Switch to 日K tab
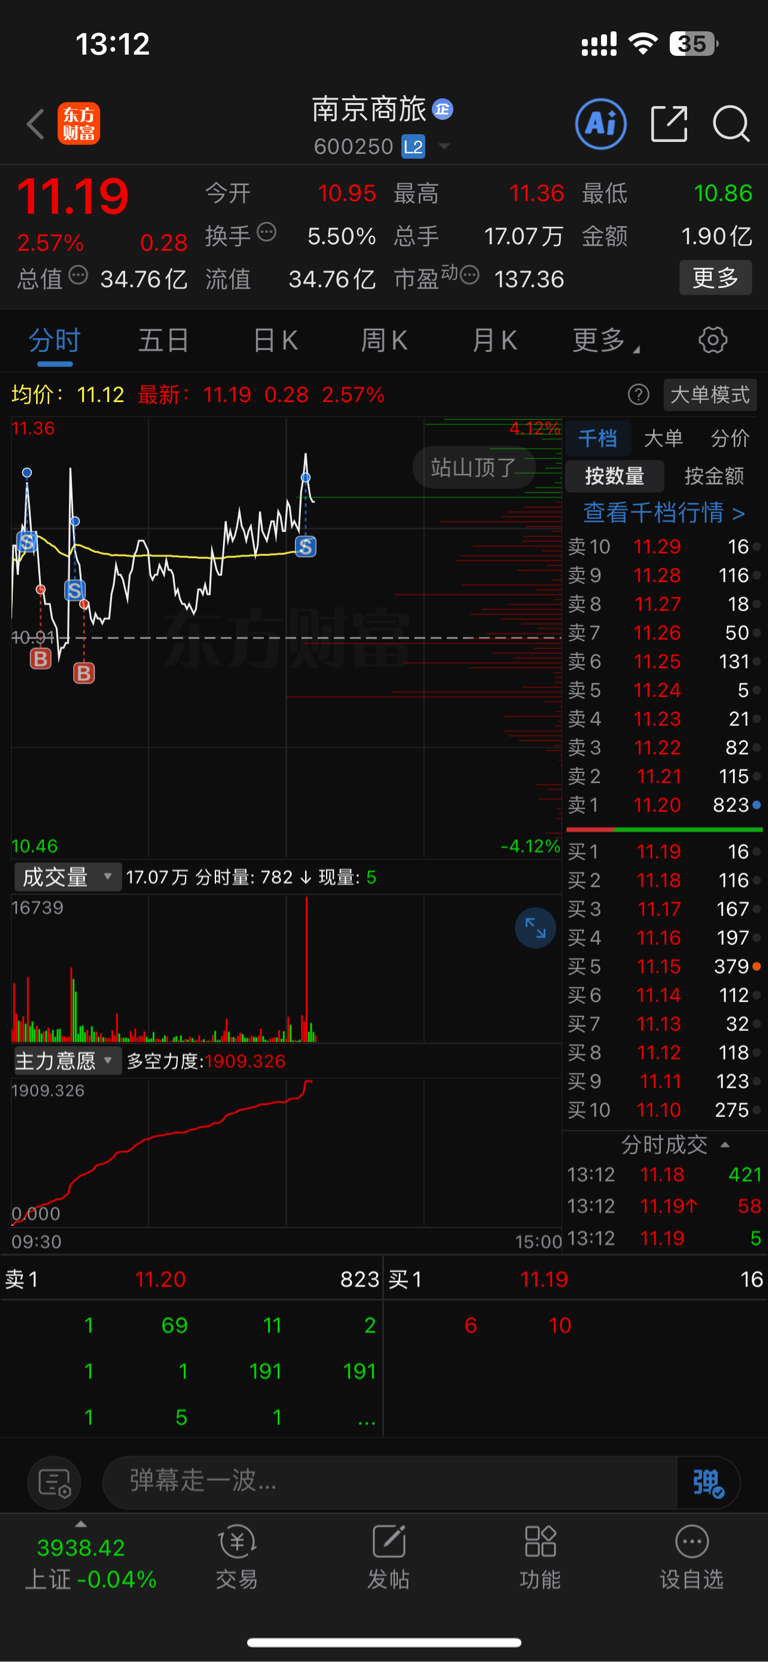Viewport: 768px width, 1662px height. point(275,340)
